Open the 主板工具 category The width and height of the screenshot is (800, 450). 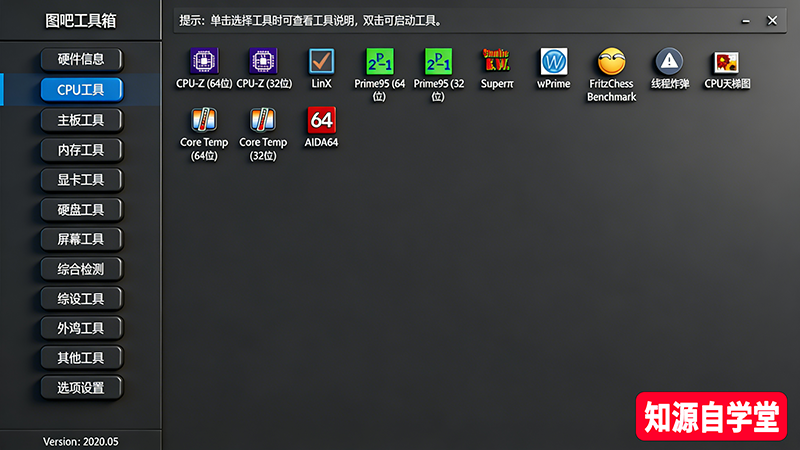click(81, 120)
